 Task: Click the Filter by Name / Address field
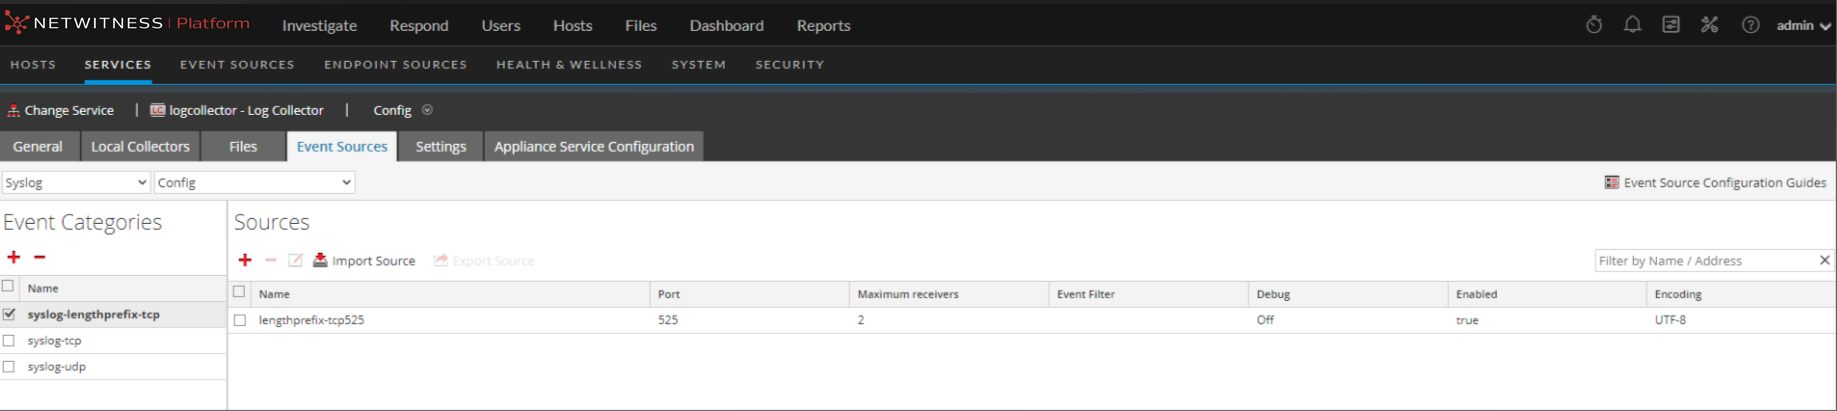pos(1705,260)
